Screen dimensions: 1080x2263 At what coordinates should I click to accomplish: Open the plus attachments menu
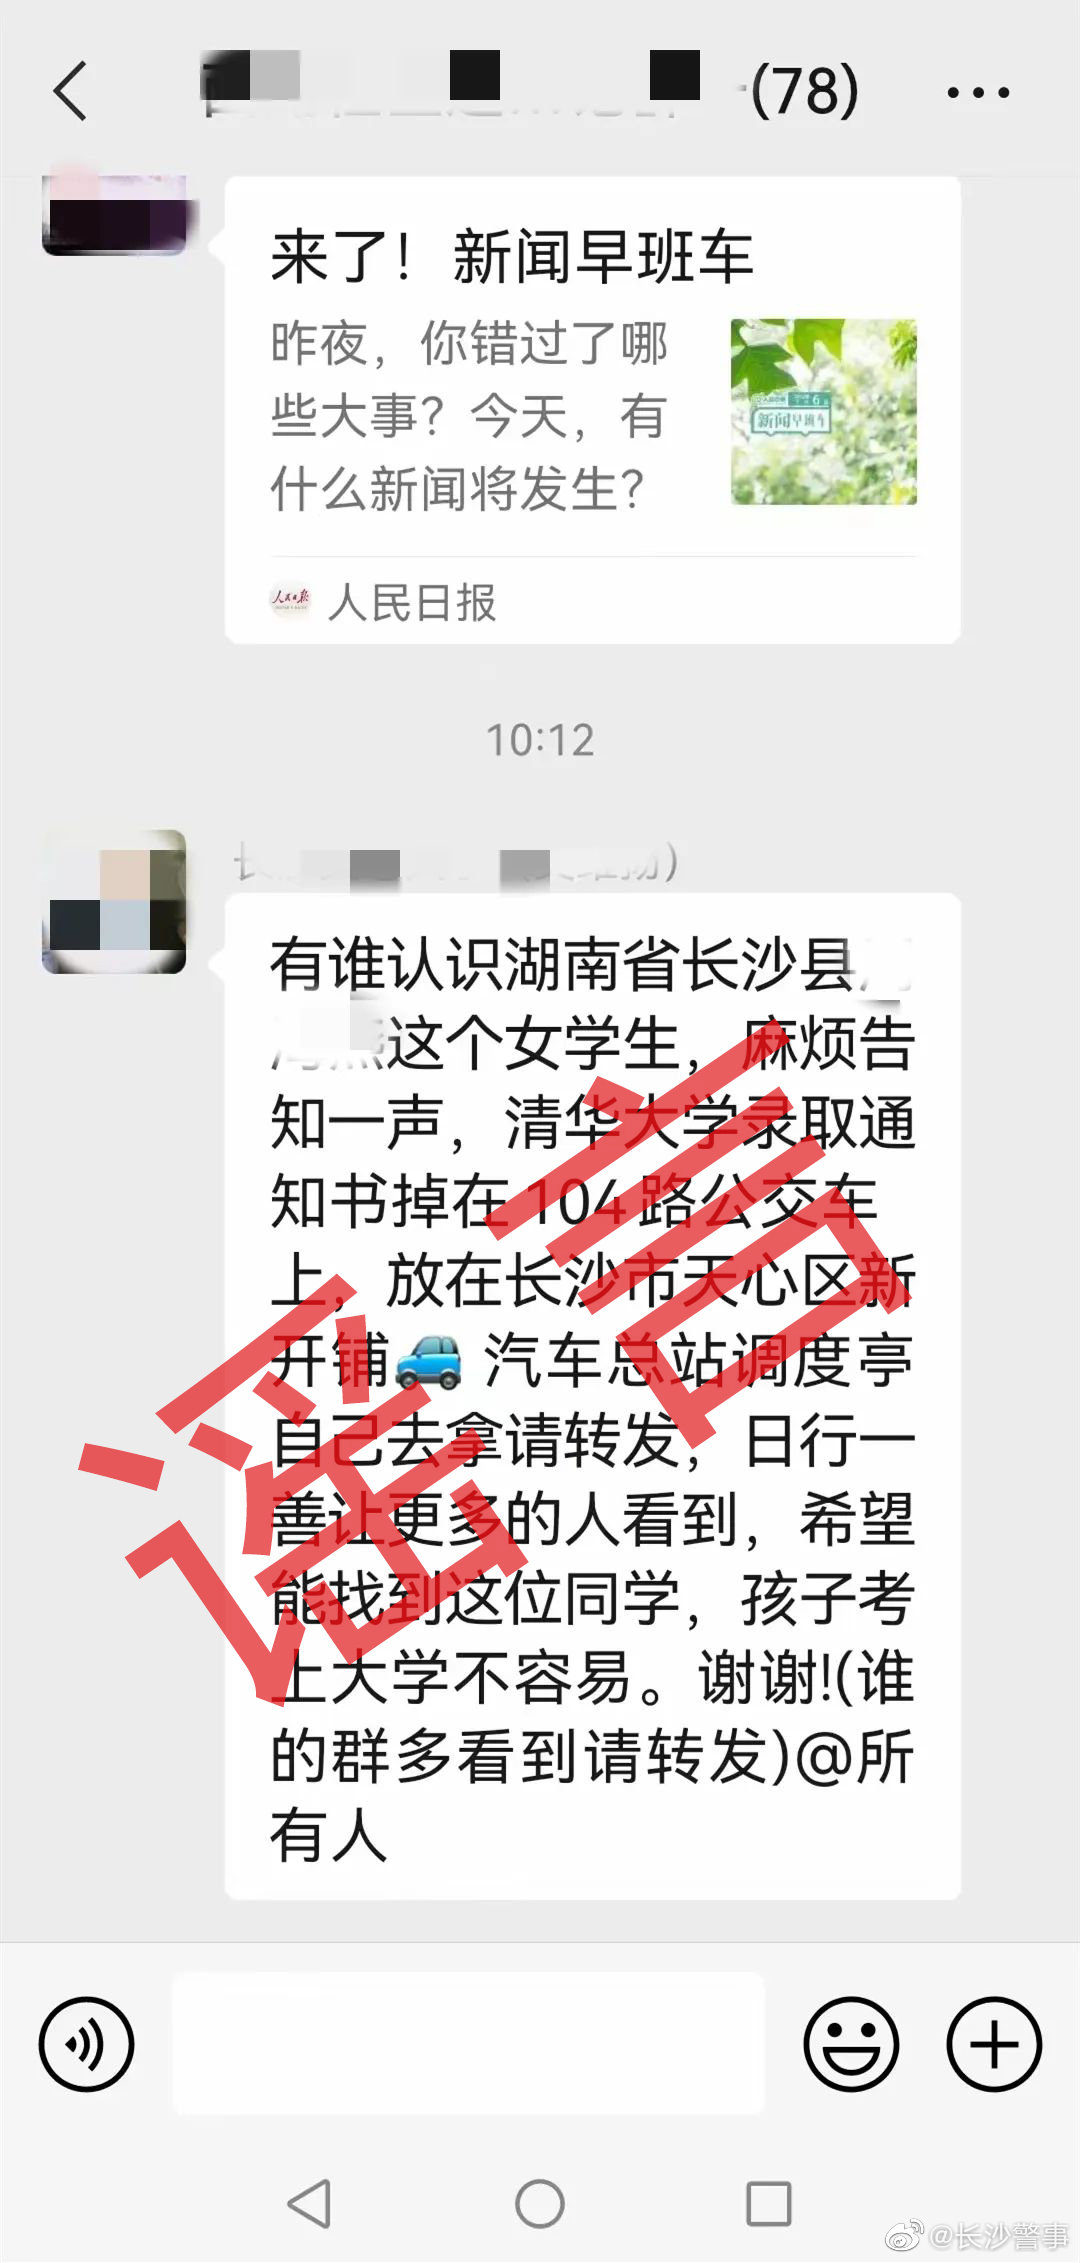(x=994, y=2044)
